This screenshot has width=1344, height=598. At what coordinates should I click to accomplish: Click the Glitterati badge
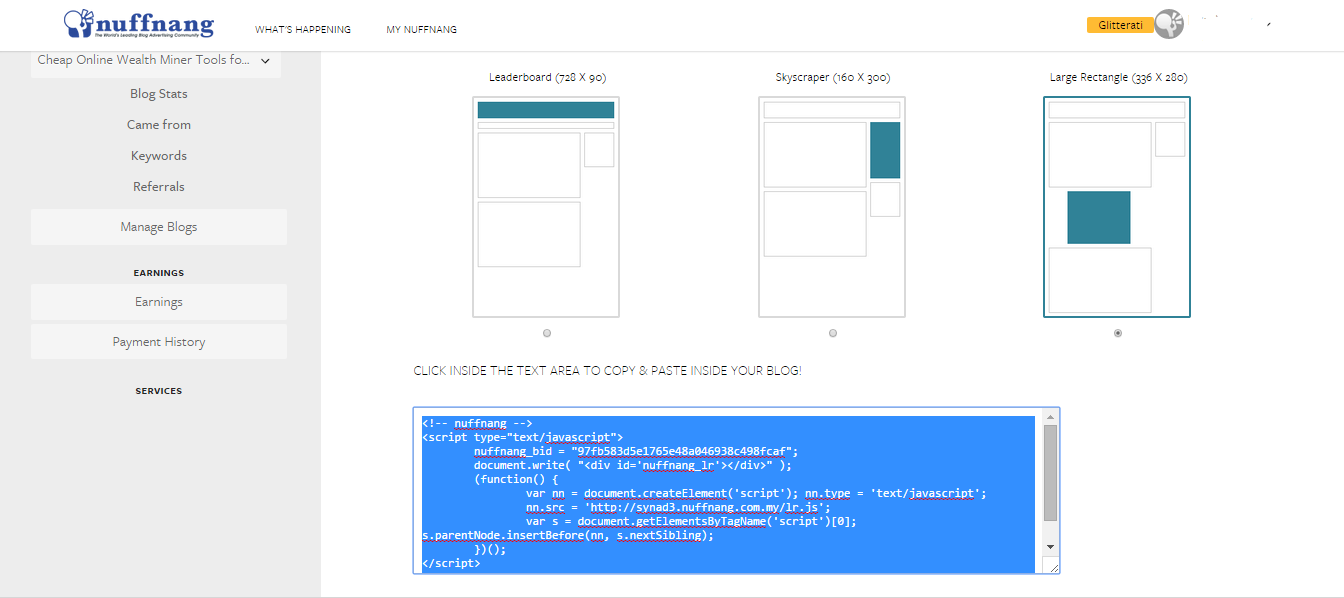(1120, 25)
